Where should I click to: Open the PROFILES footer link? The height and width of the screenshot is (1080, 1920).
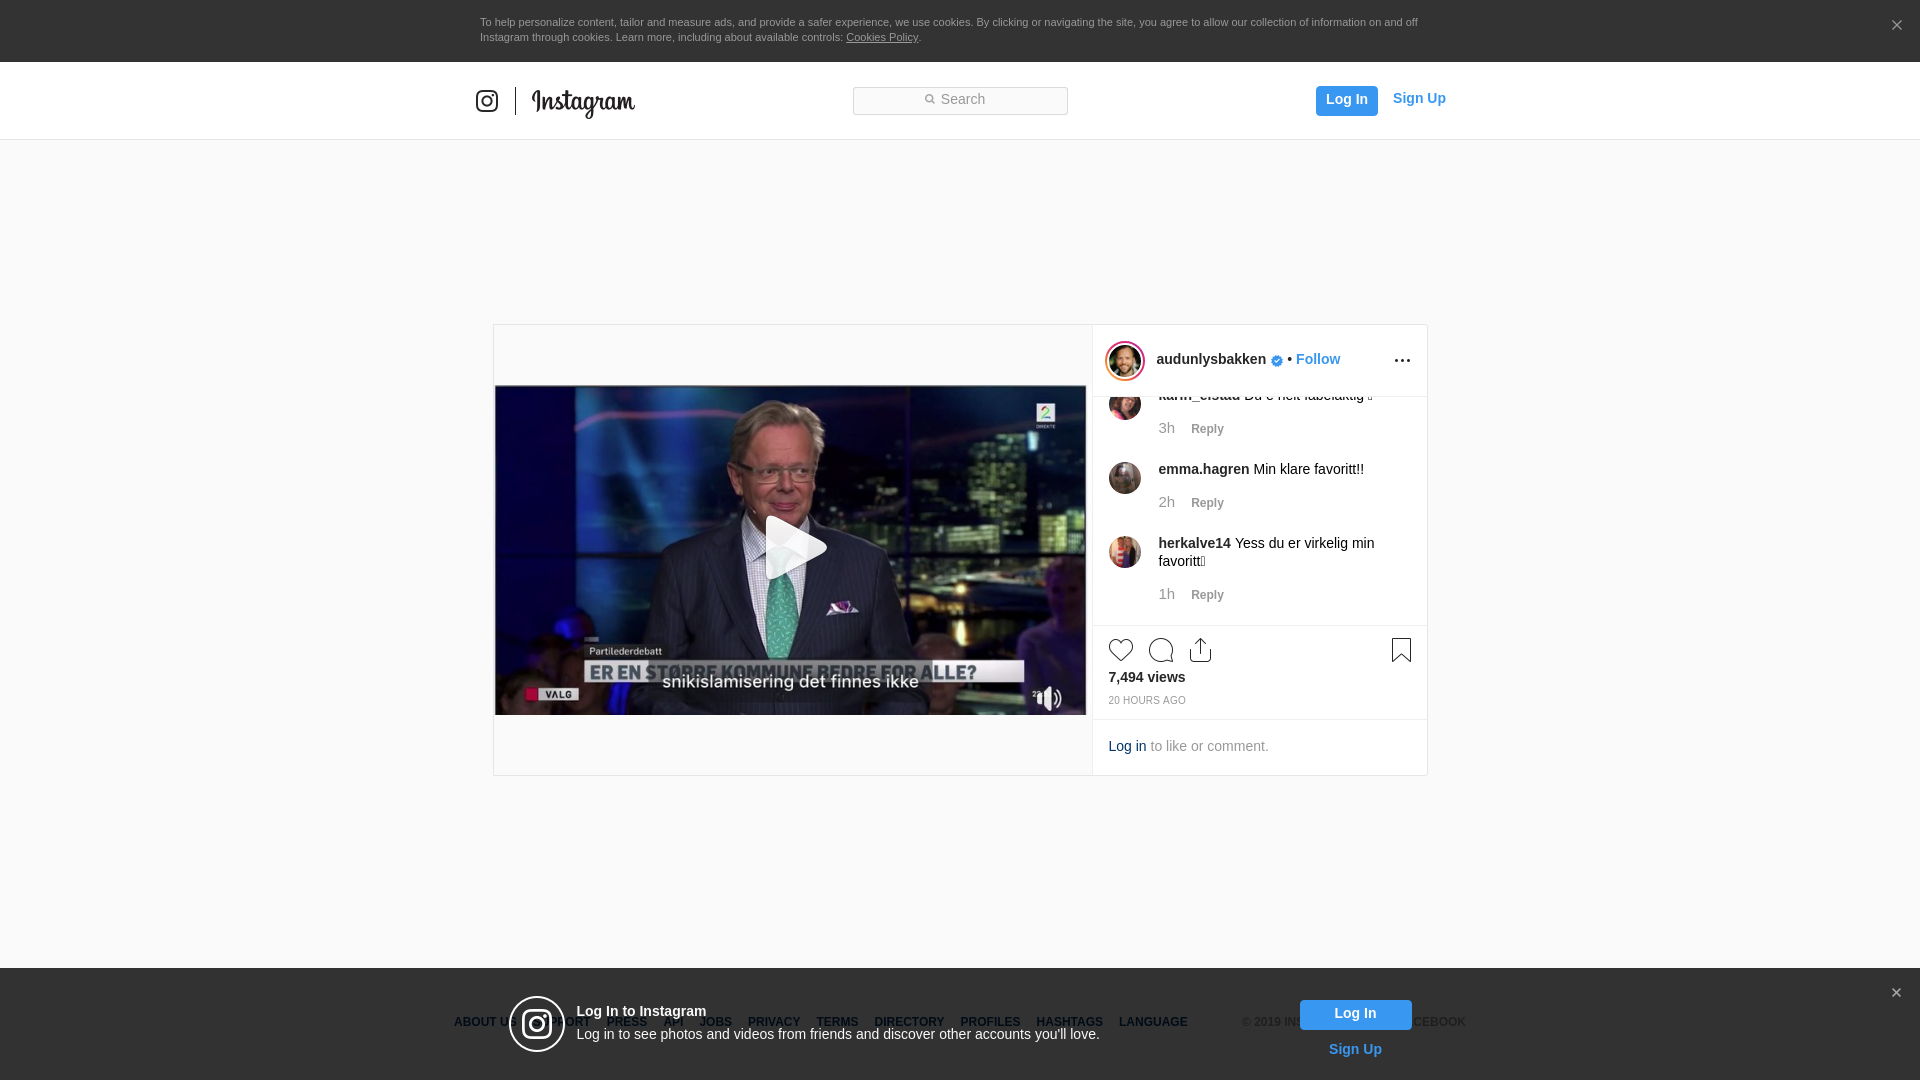[x=990, y=1022]
